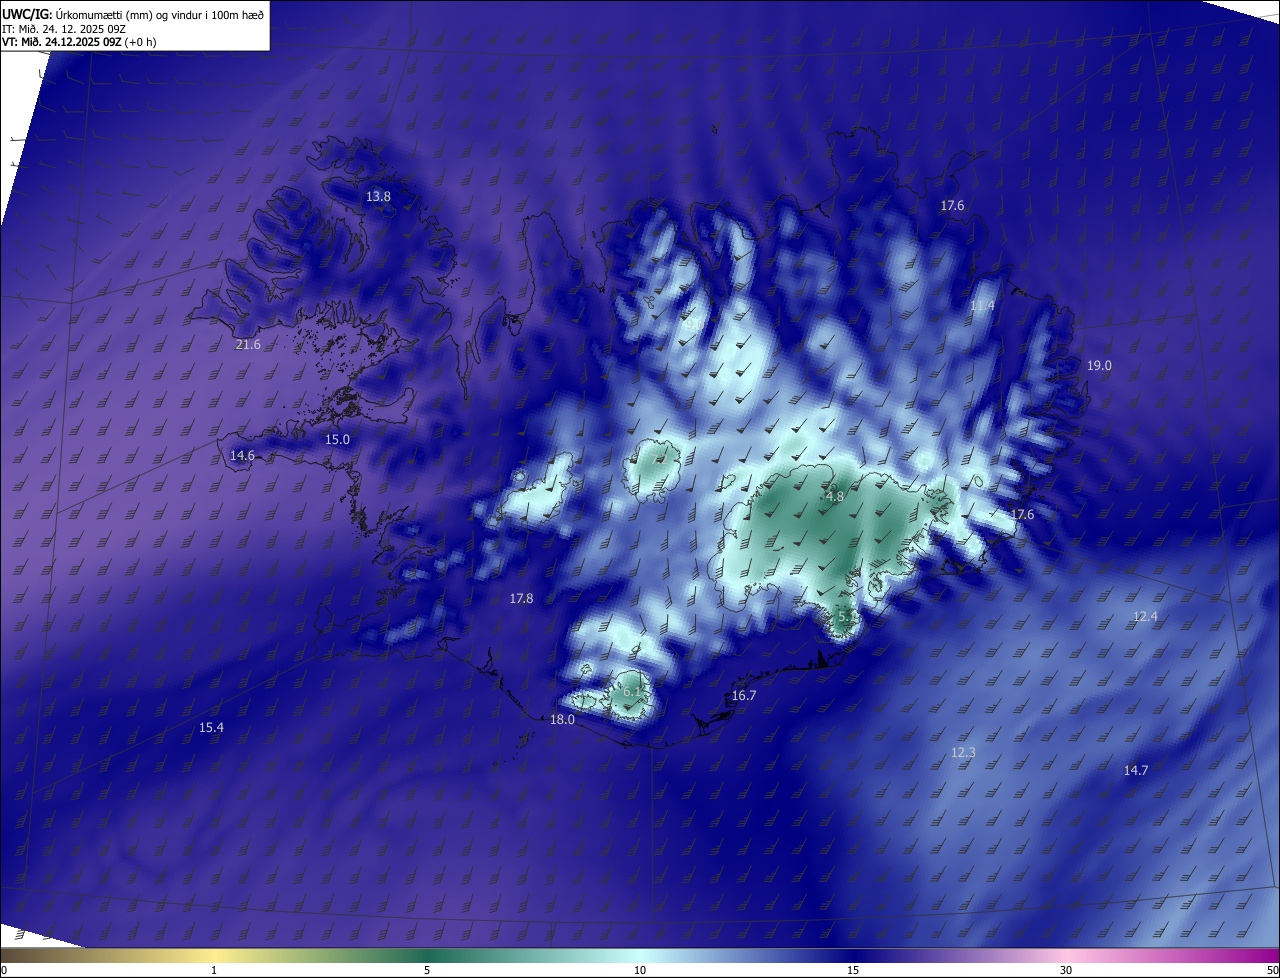
Task: Click the colorbar tick label 10
Action: pyautogui.click(x=640, y=970)
